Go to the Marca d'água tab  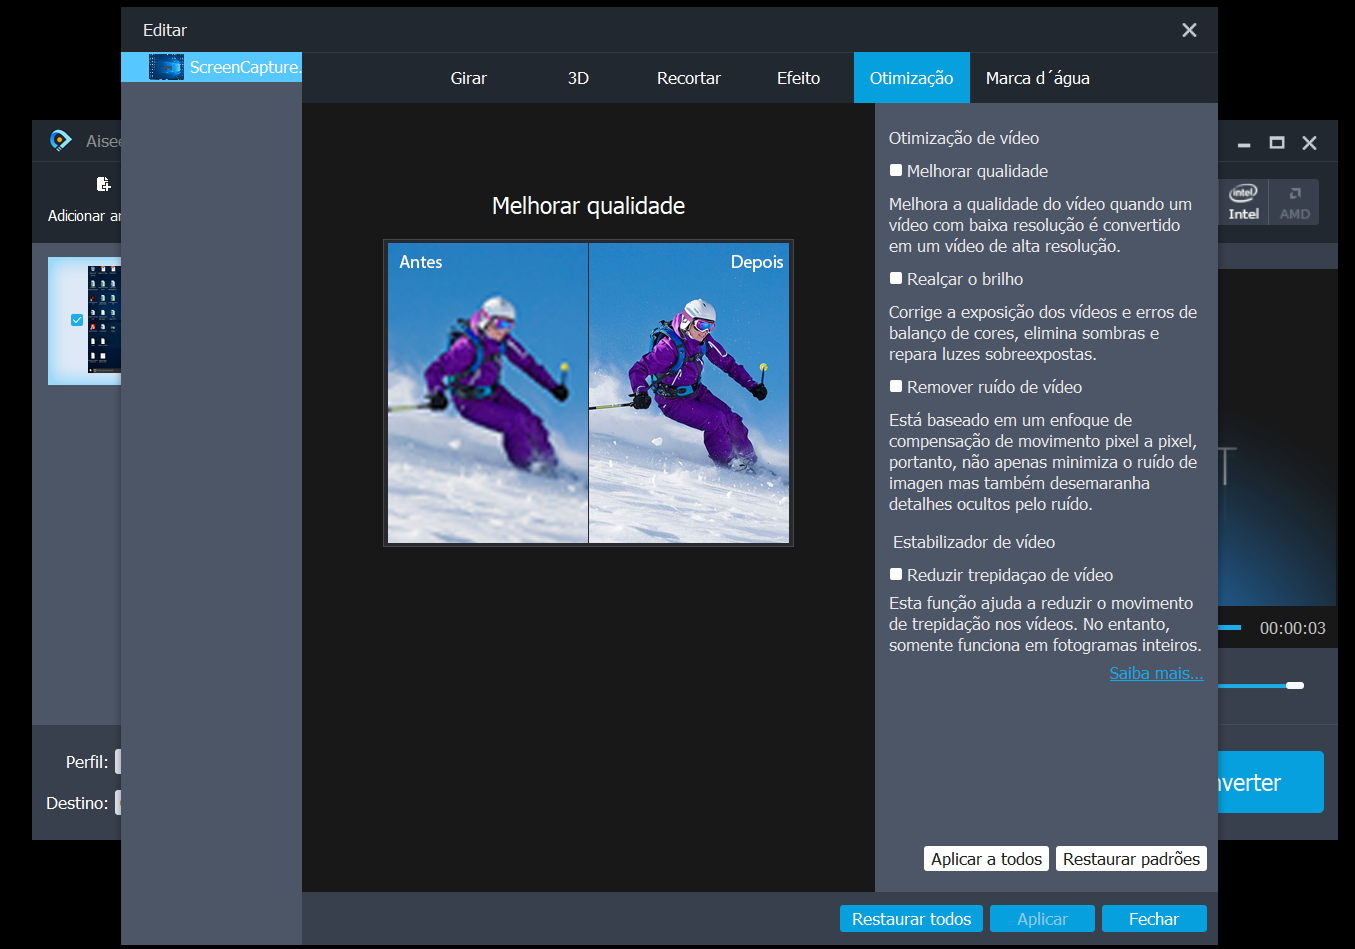1037,78
